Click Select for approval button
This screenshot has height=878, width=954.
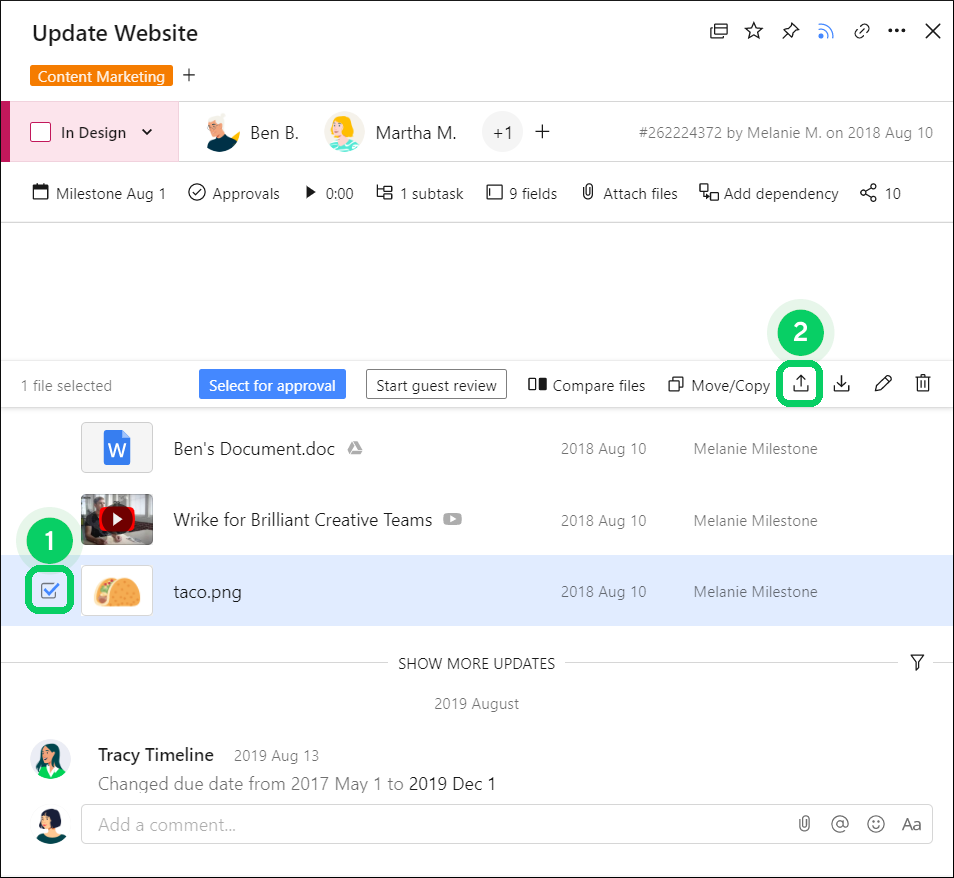272,385
